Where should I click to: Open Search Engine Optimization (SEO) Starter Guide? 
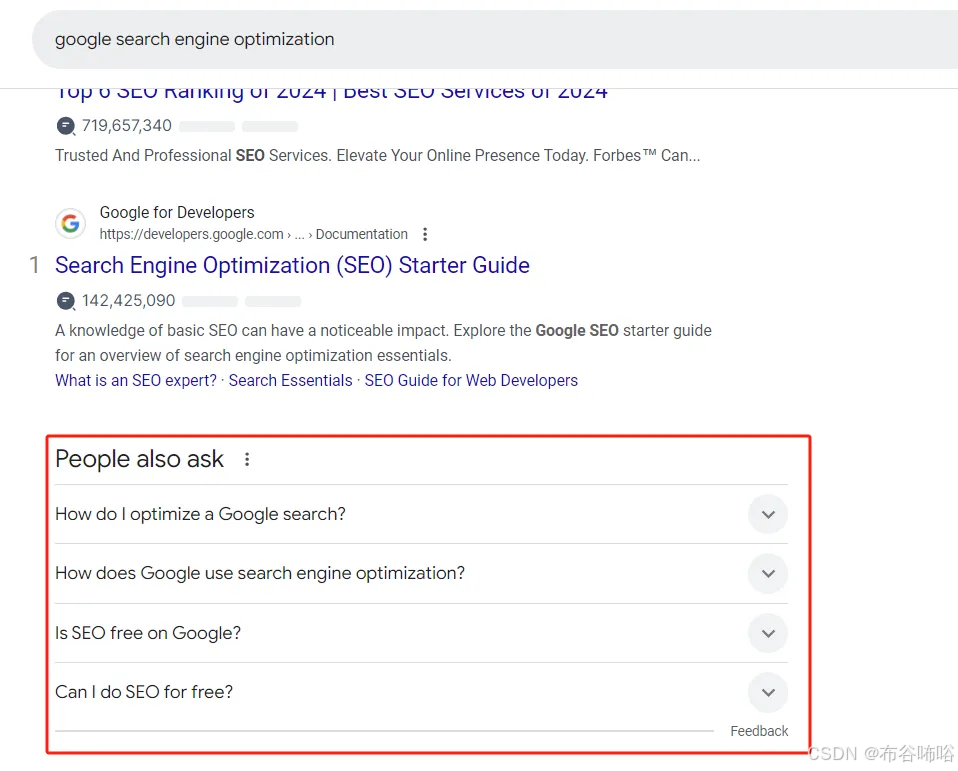pyautogui.click(x=292, y=265)
